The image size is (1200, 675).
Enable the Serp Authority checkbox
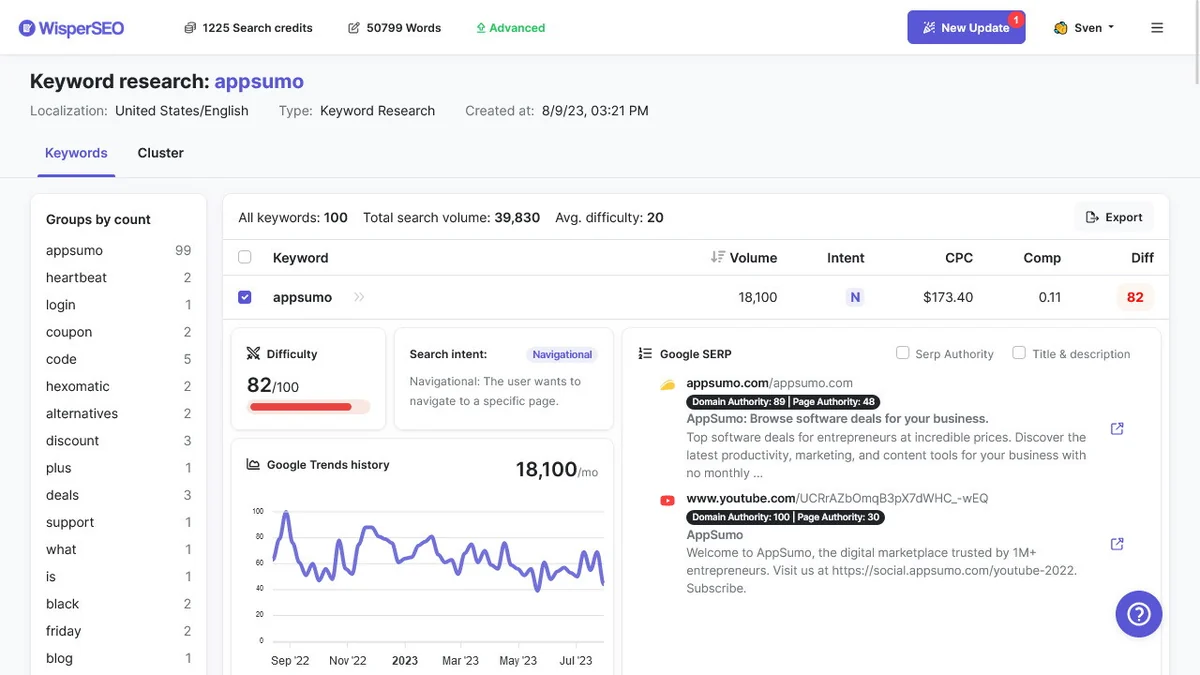903,353
